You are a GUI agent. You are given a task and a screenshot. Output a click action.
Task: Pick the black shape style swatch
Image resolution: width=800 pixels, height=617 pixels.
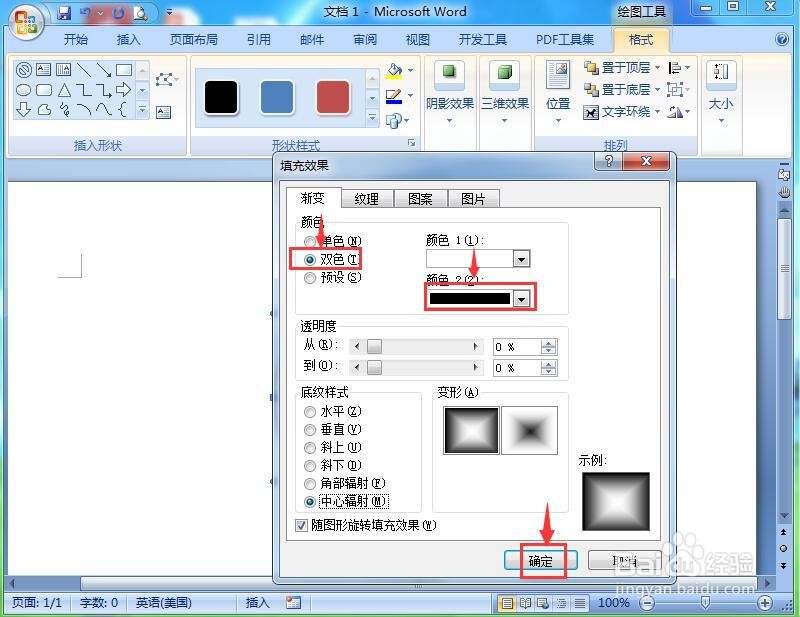tap(221, 97)
